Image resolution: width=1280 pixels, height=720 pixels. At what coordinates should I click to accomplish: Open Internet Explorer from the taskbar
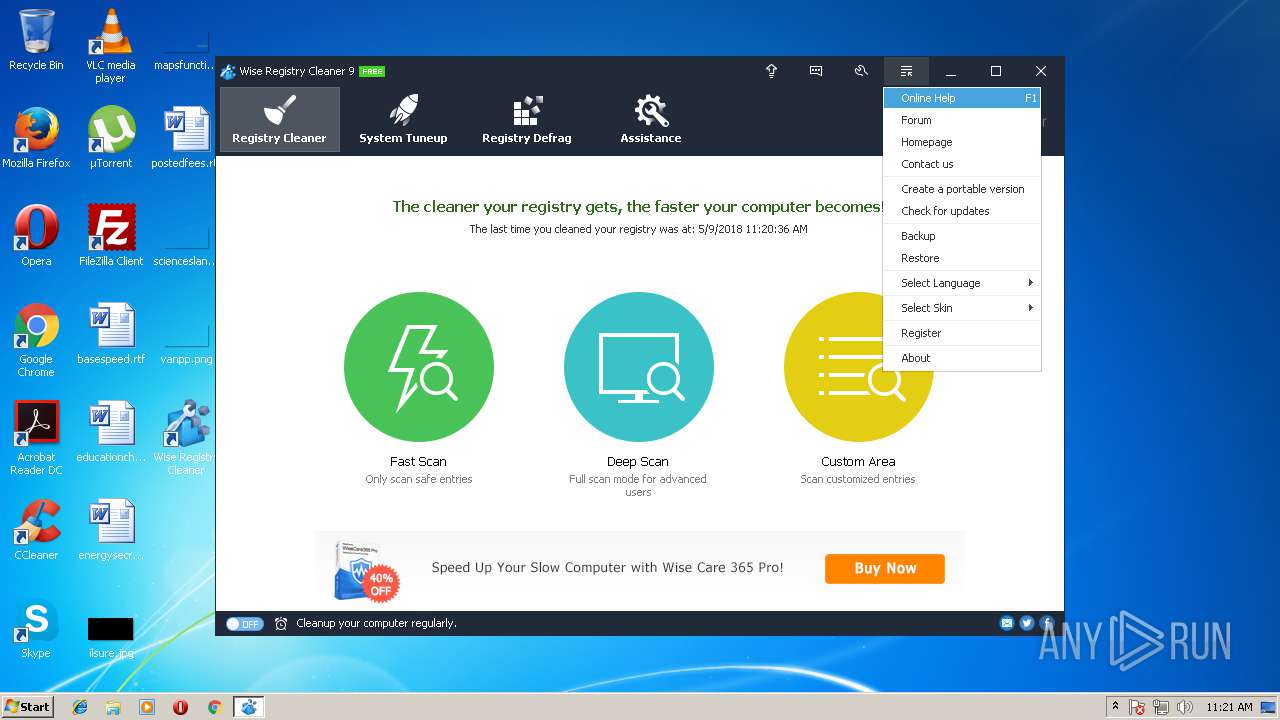click(80, 707)
